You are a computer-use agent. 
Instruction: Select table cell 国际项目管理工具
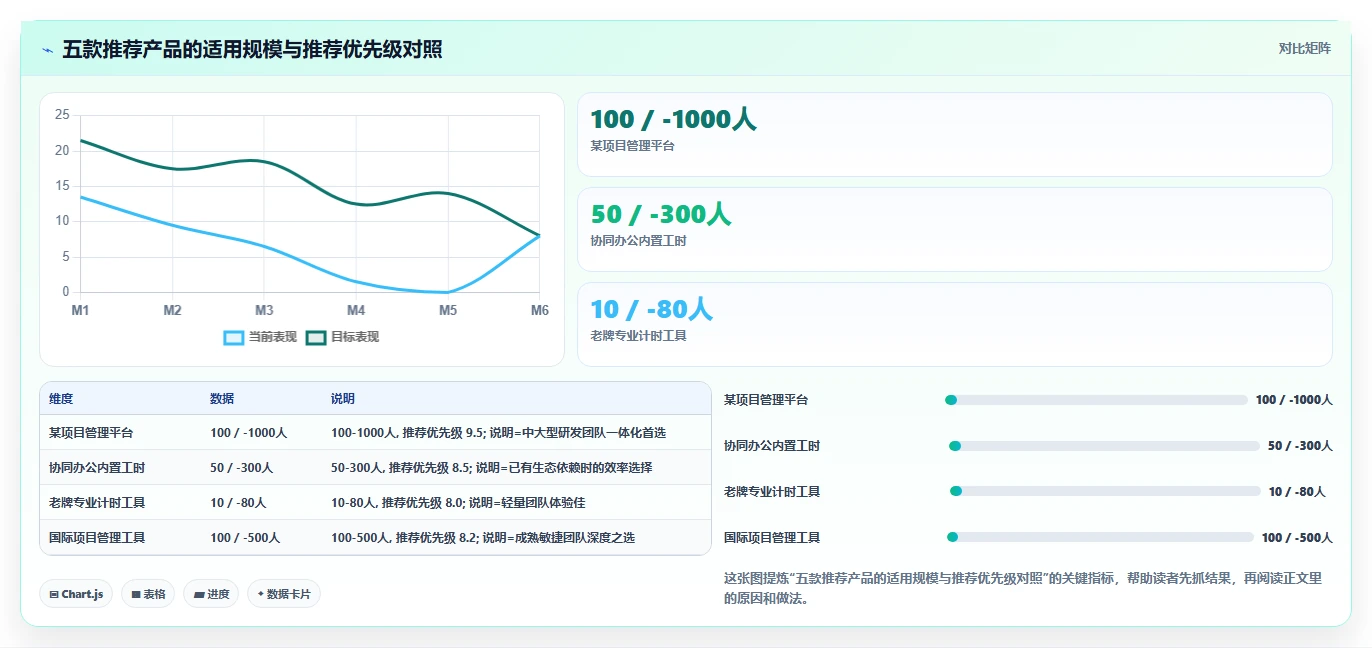(97, 537)
